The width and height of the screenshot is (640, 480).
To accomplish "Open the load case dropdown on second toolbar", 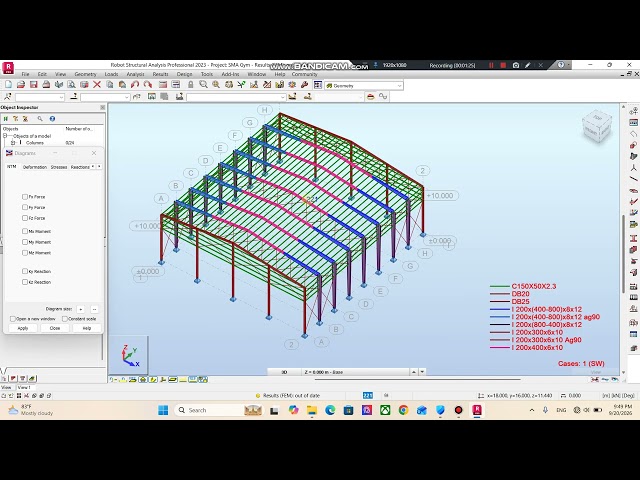I will [x=282, y=97].
